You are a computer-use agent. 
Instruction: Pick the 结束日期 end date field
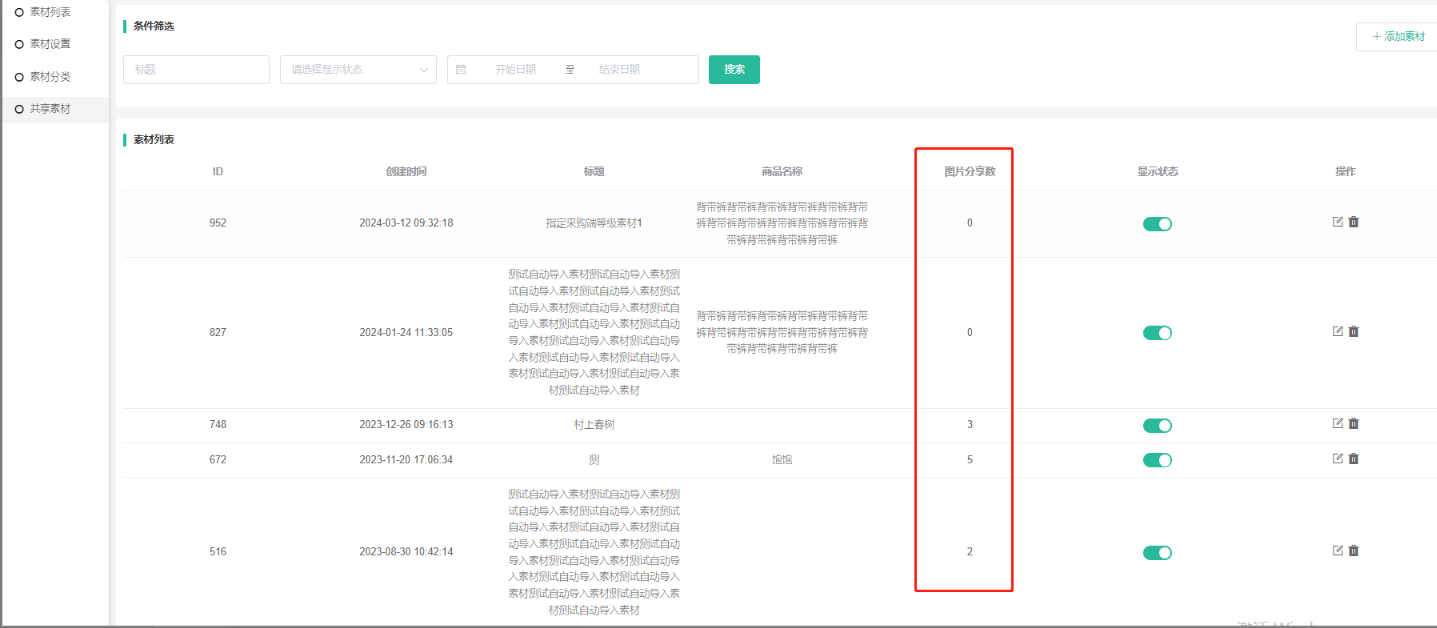pyautogui.click(x=619, y=70)
